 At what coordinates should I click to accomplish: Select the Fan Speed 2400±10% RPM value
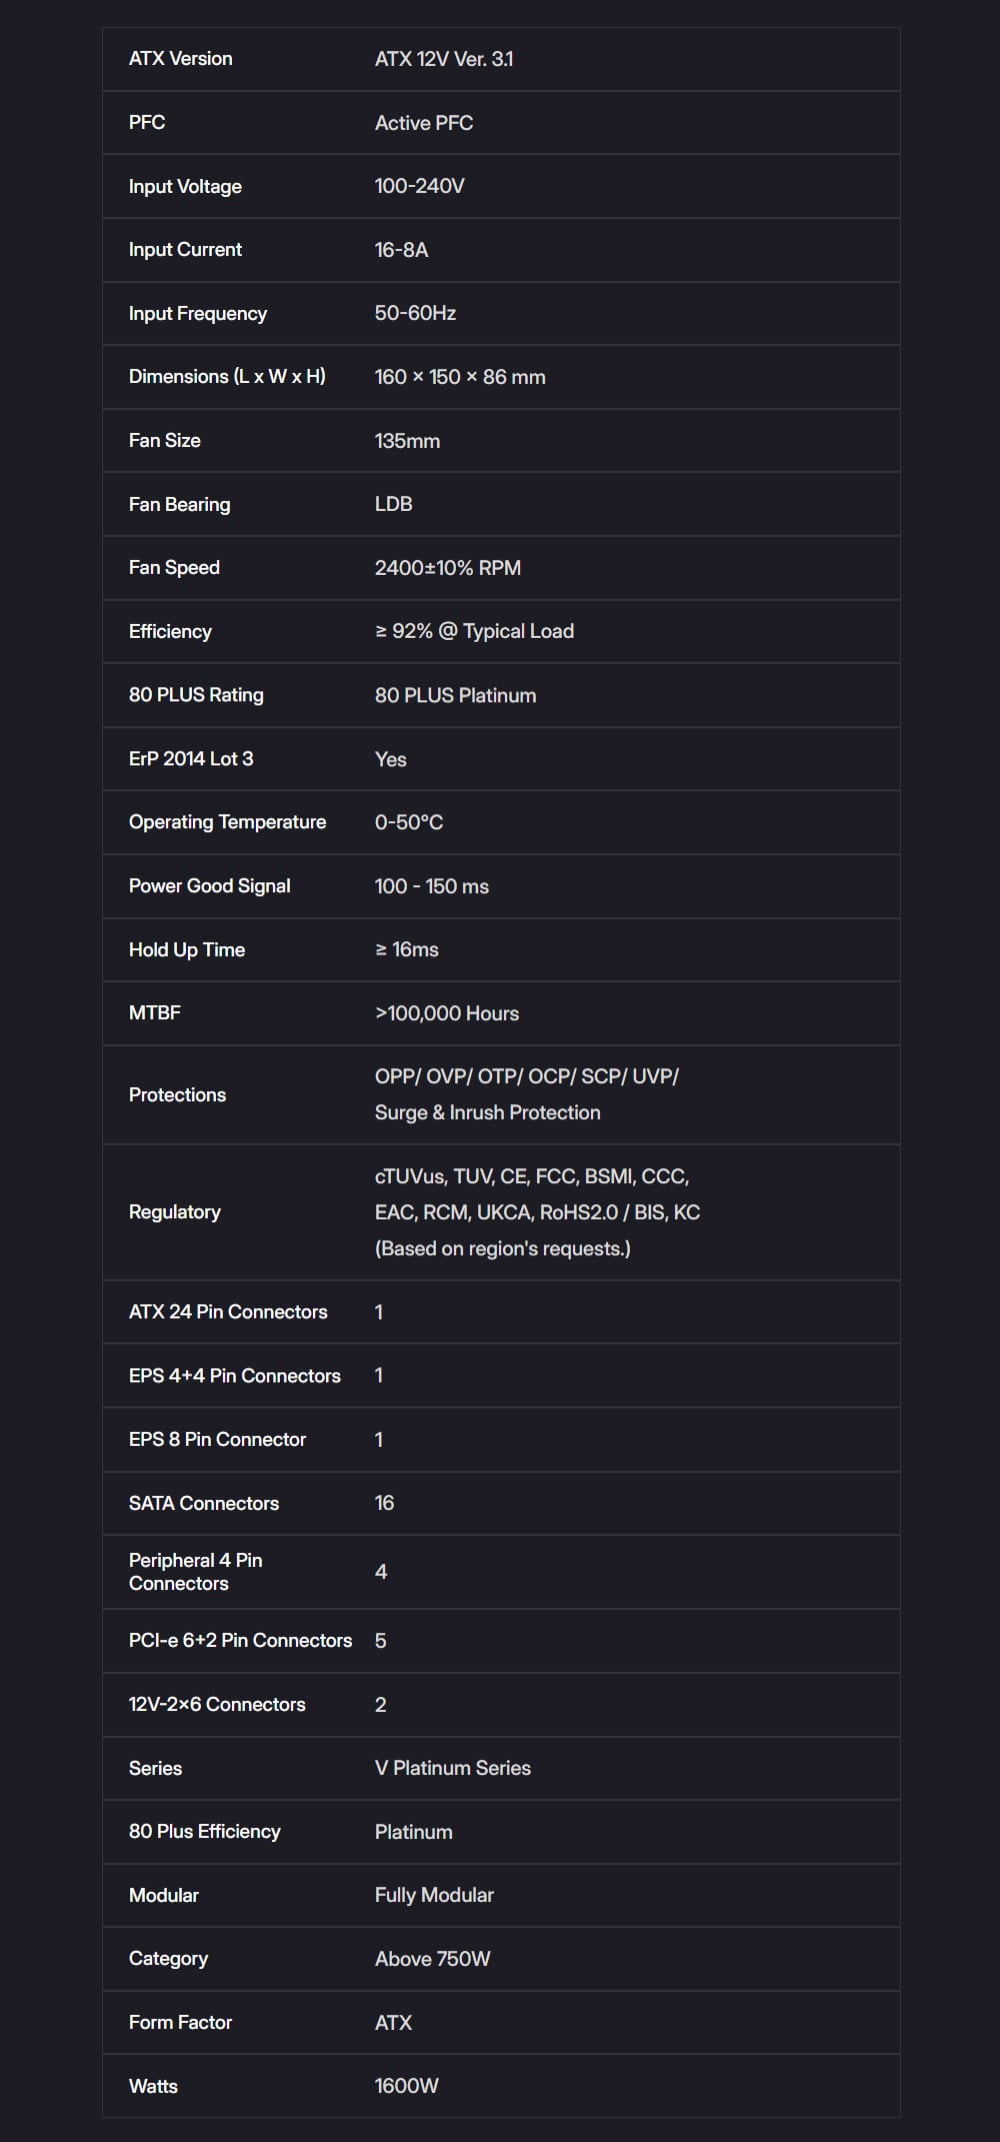pyautogui.click(x=447, y=568)
